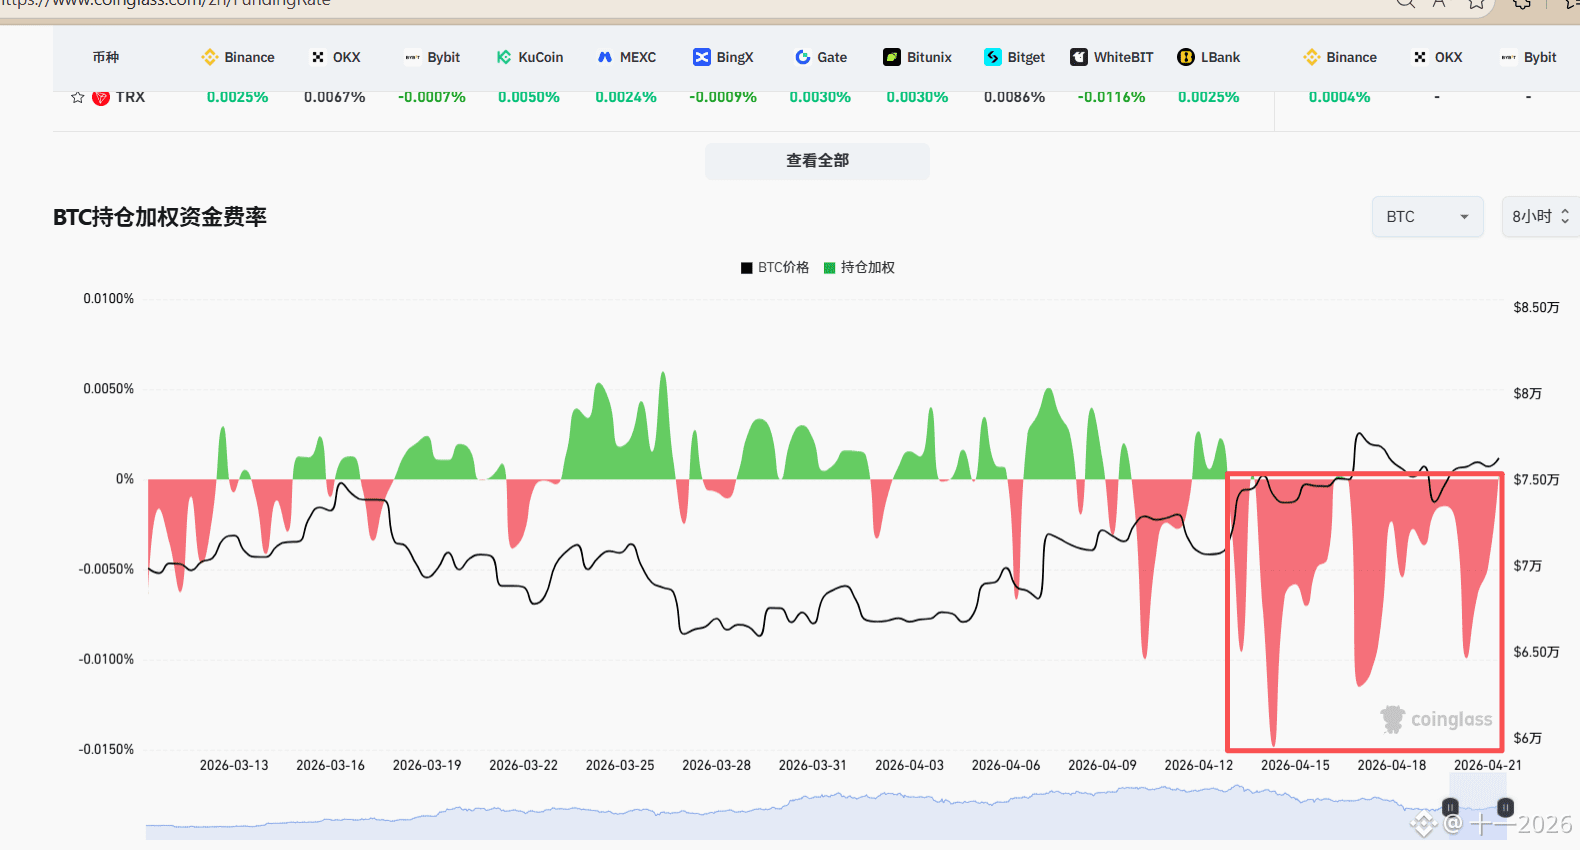
Task: Toggle the 持仓加权 series in the legend
Action: click(859, 267)
